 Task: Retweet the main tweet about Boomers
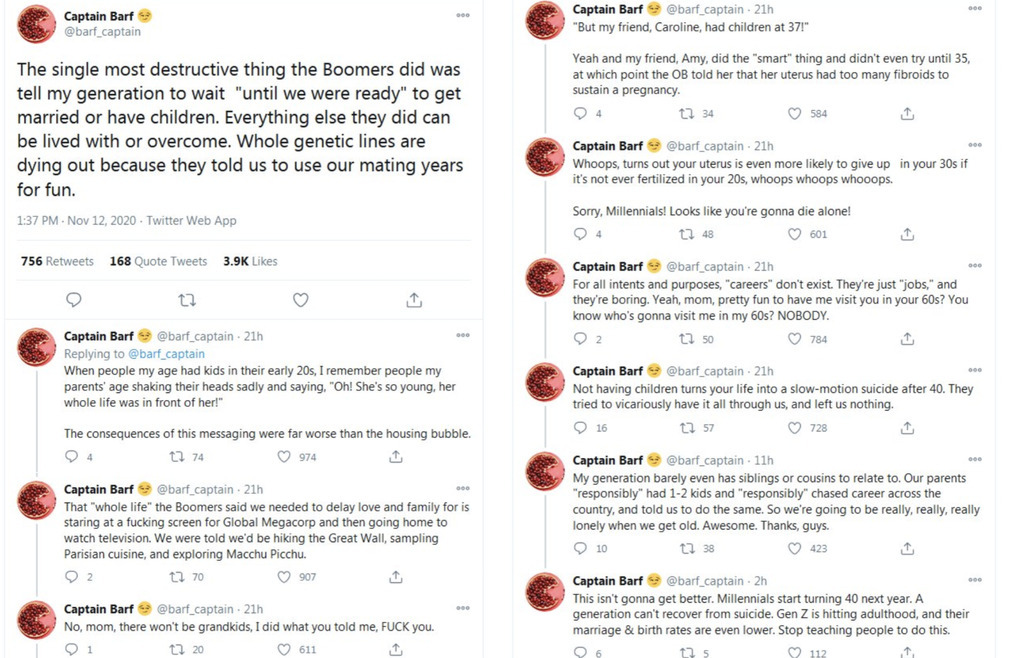click(x=187, y=300)
